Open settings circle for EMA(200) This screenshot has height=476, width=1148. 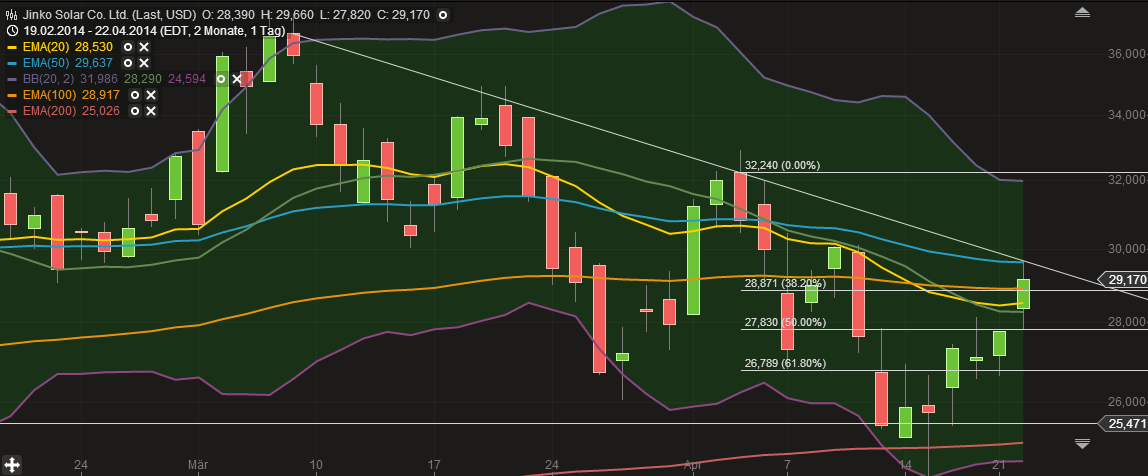click(x=135, y=111)
